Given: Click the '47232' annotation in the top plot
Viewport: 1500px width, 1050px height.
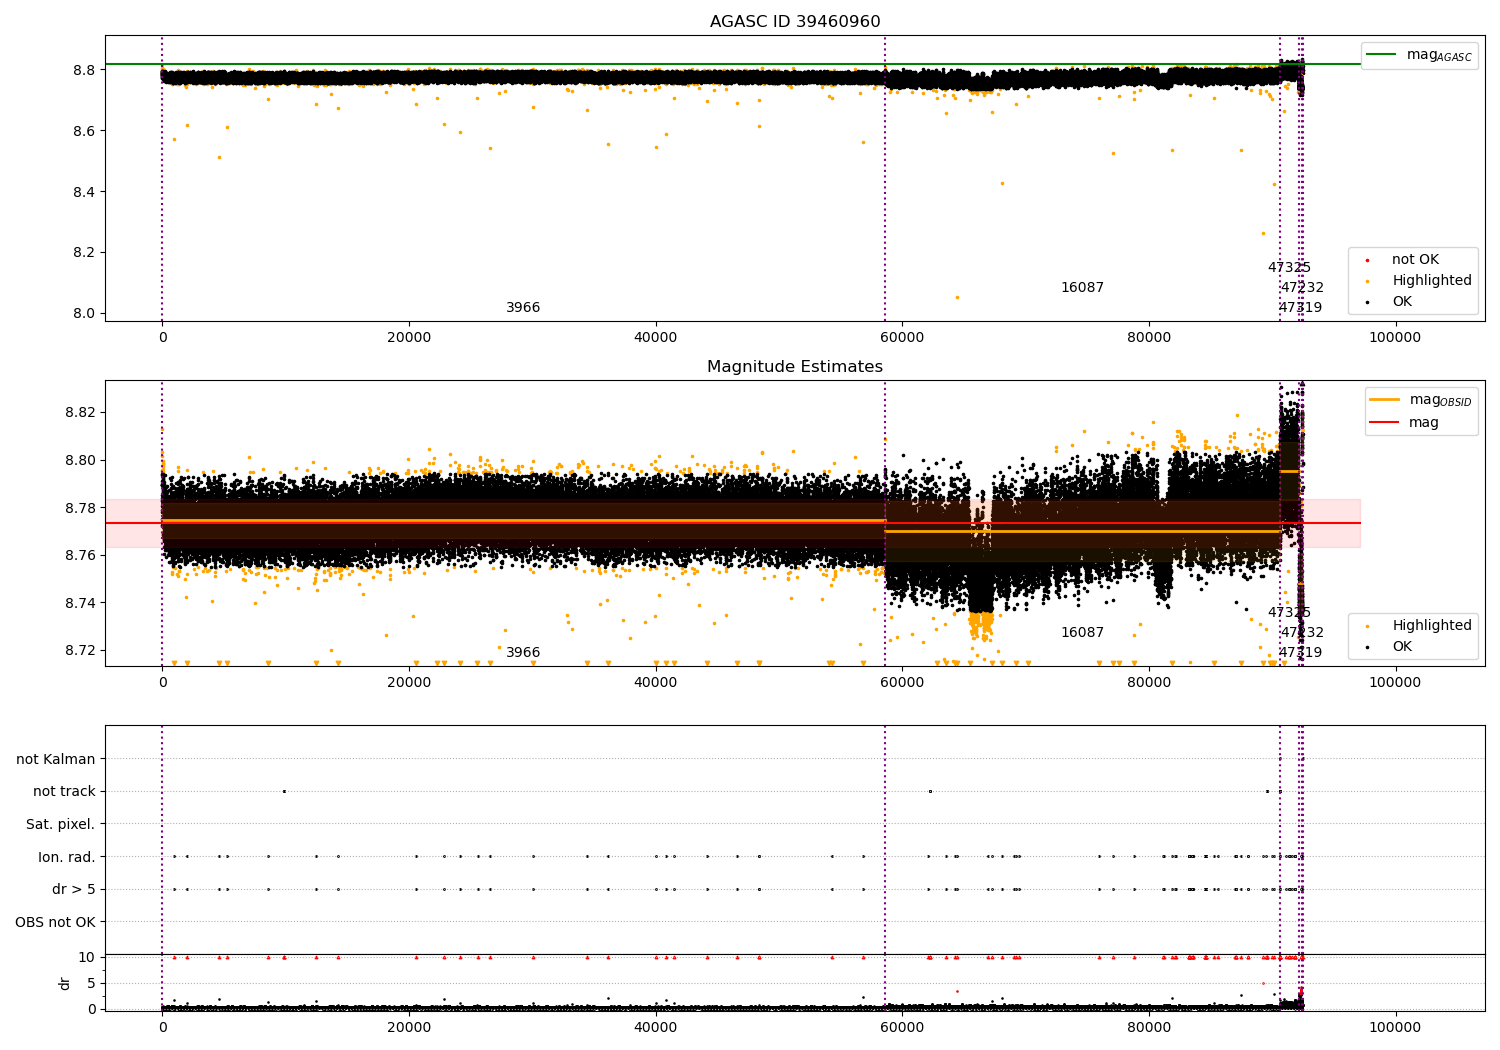Looking at the screenshot, I should click(1302, 288).
